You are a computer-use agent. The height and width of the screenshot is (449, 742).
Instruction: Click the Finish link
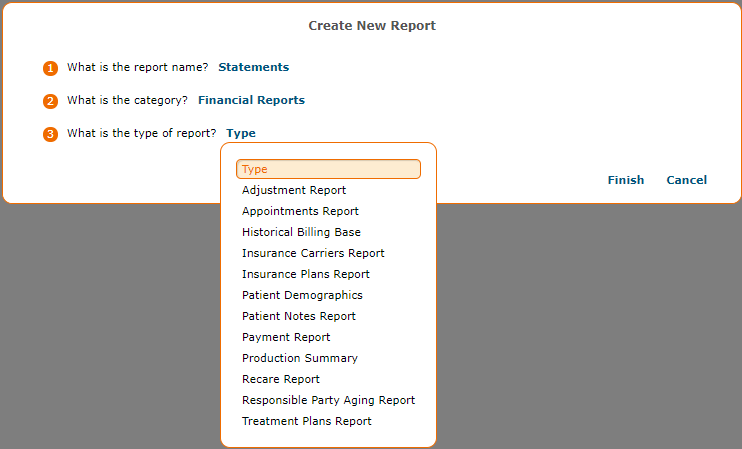[x=626, y=180]
